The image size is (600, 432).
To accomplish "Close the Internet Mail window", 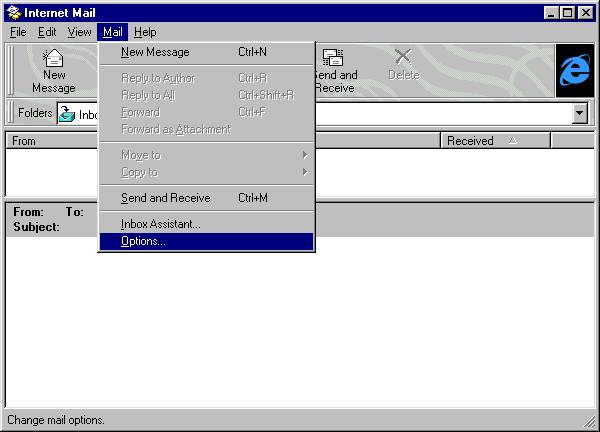I will [x=586, y=13].
